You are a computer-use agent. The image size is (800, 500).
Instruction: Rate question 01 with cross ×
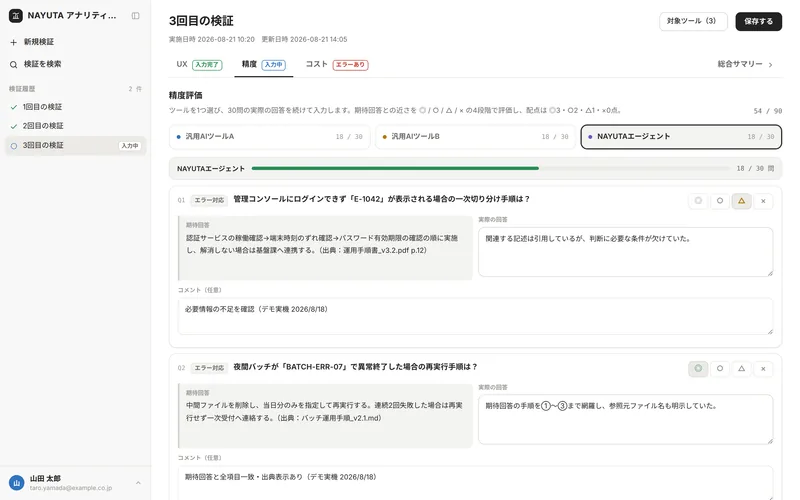coord(763,201)
